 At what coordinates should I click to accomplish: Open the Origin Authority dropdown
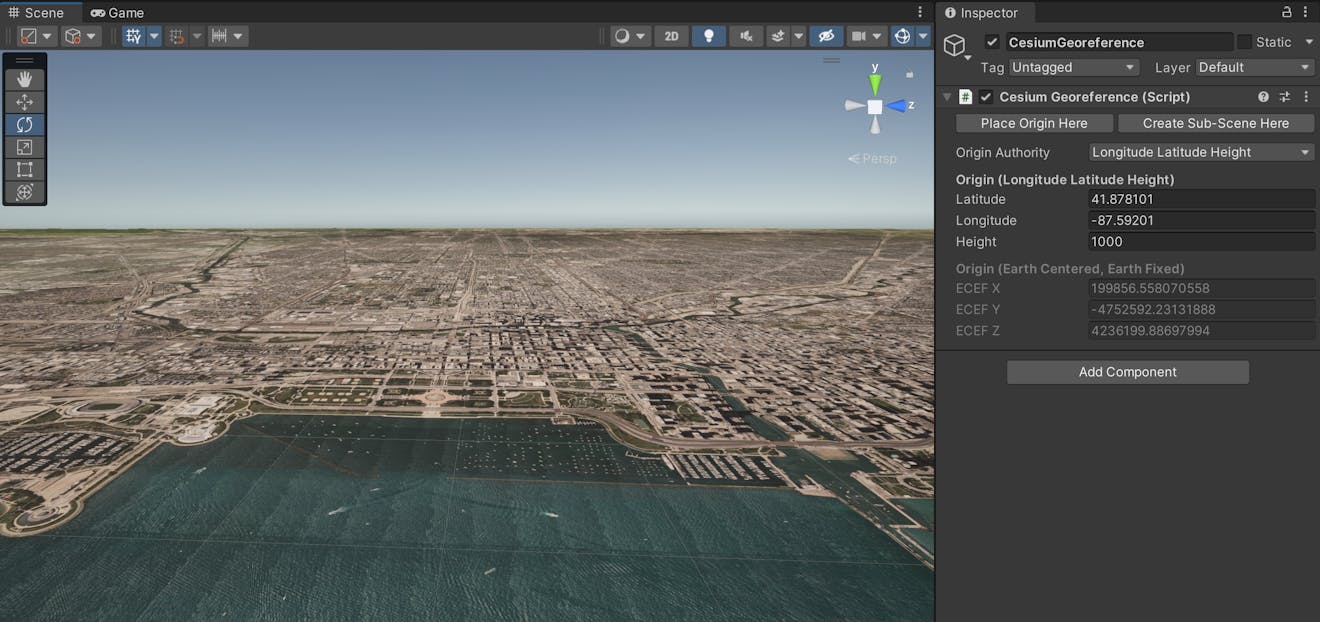[1200, 152]
